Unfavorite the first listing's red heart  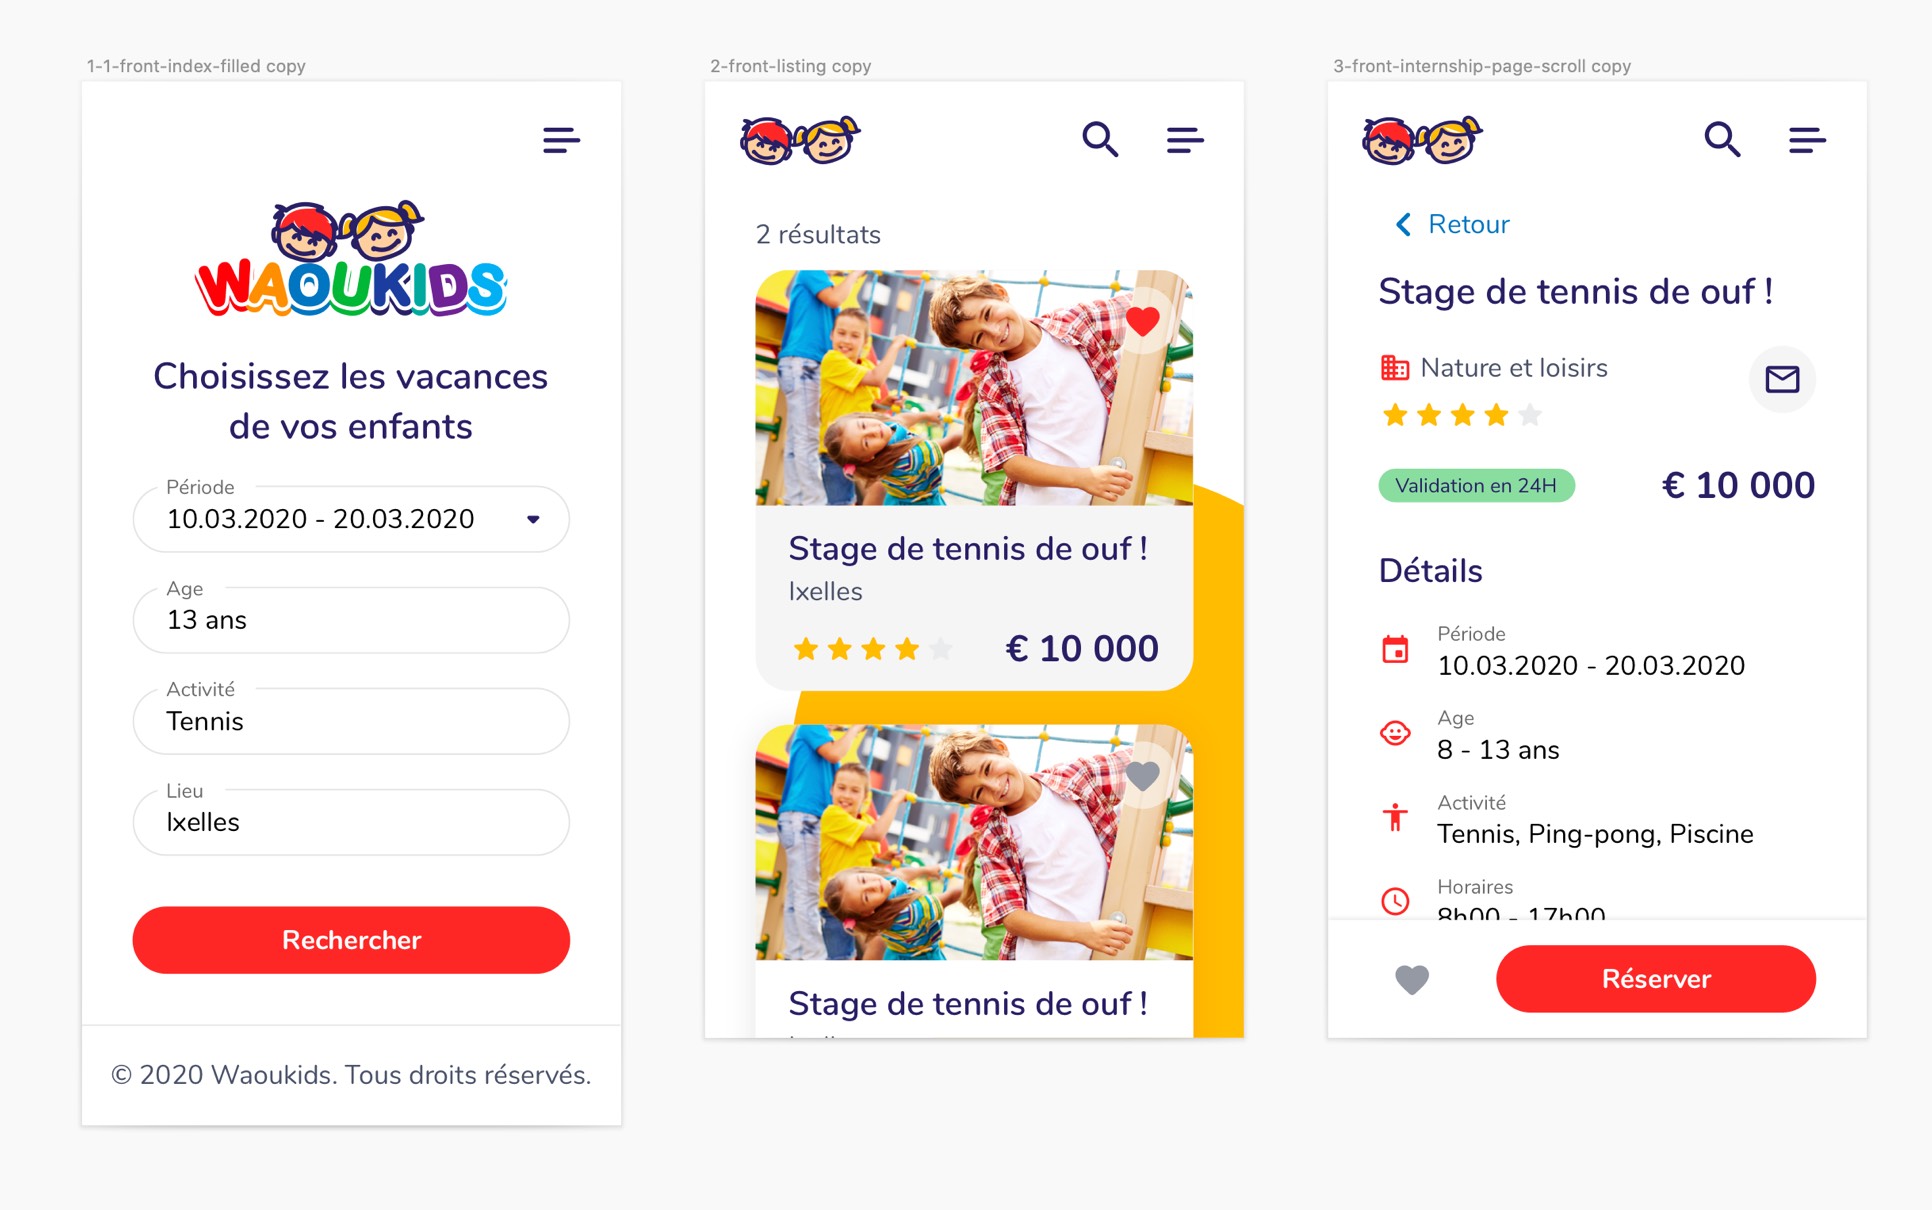tap(1142, 321)
